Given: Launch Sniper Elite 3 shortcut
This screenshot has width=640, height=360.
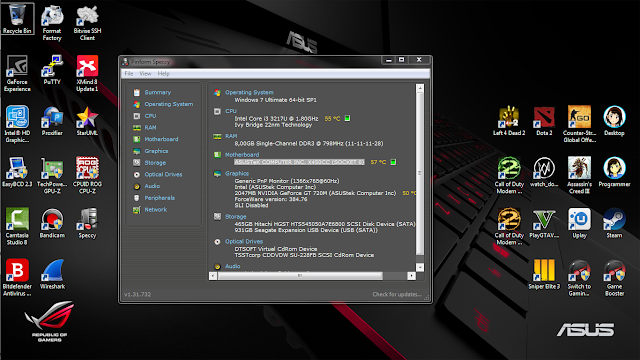Looking at the screenshot, I should (544, 274).
